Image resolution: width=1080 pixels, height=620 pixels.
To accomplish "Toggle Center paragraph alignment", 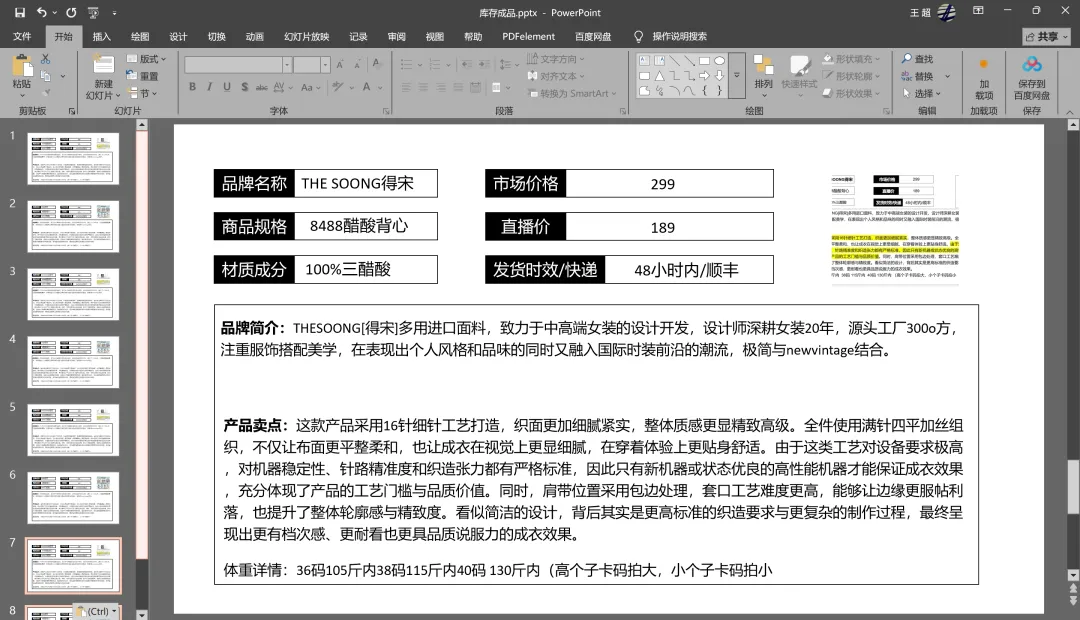I will [423, 87].
